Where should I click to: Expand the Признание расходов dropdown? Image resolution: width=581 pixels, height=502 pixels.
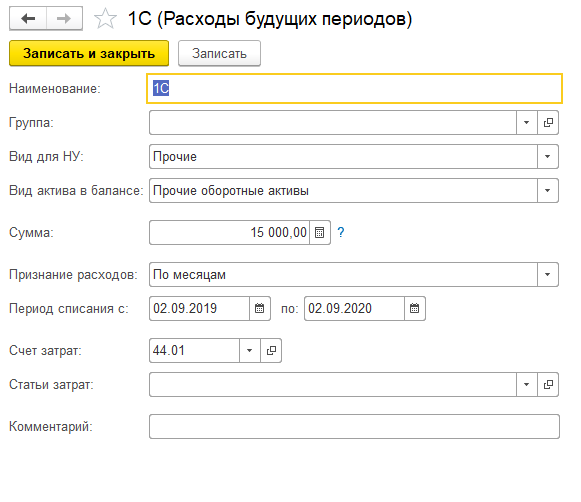point(548,275)
